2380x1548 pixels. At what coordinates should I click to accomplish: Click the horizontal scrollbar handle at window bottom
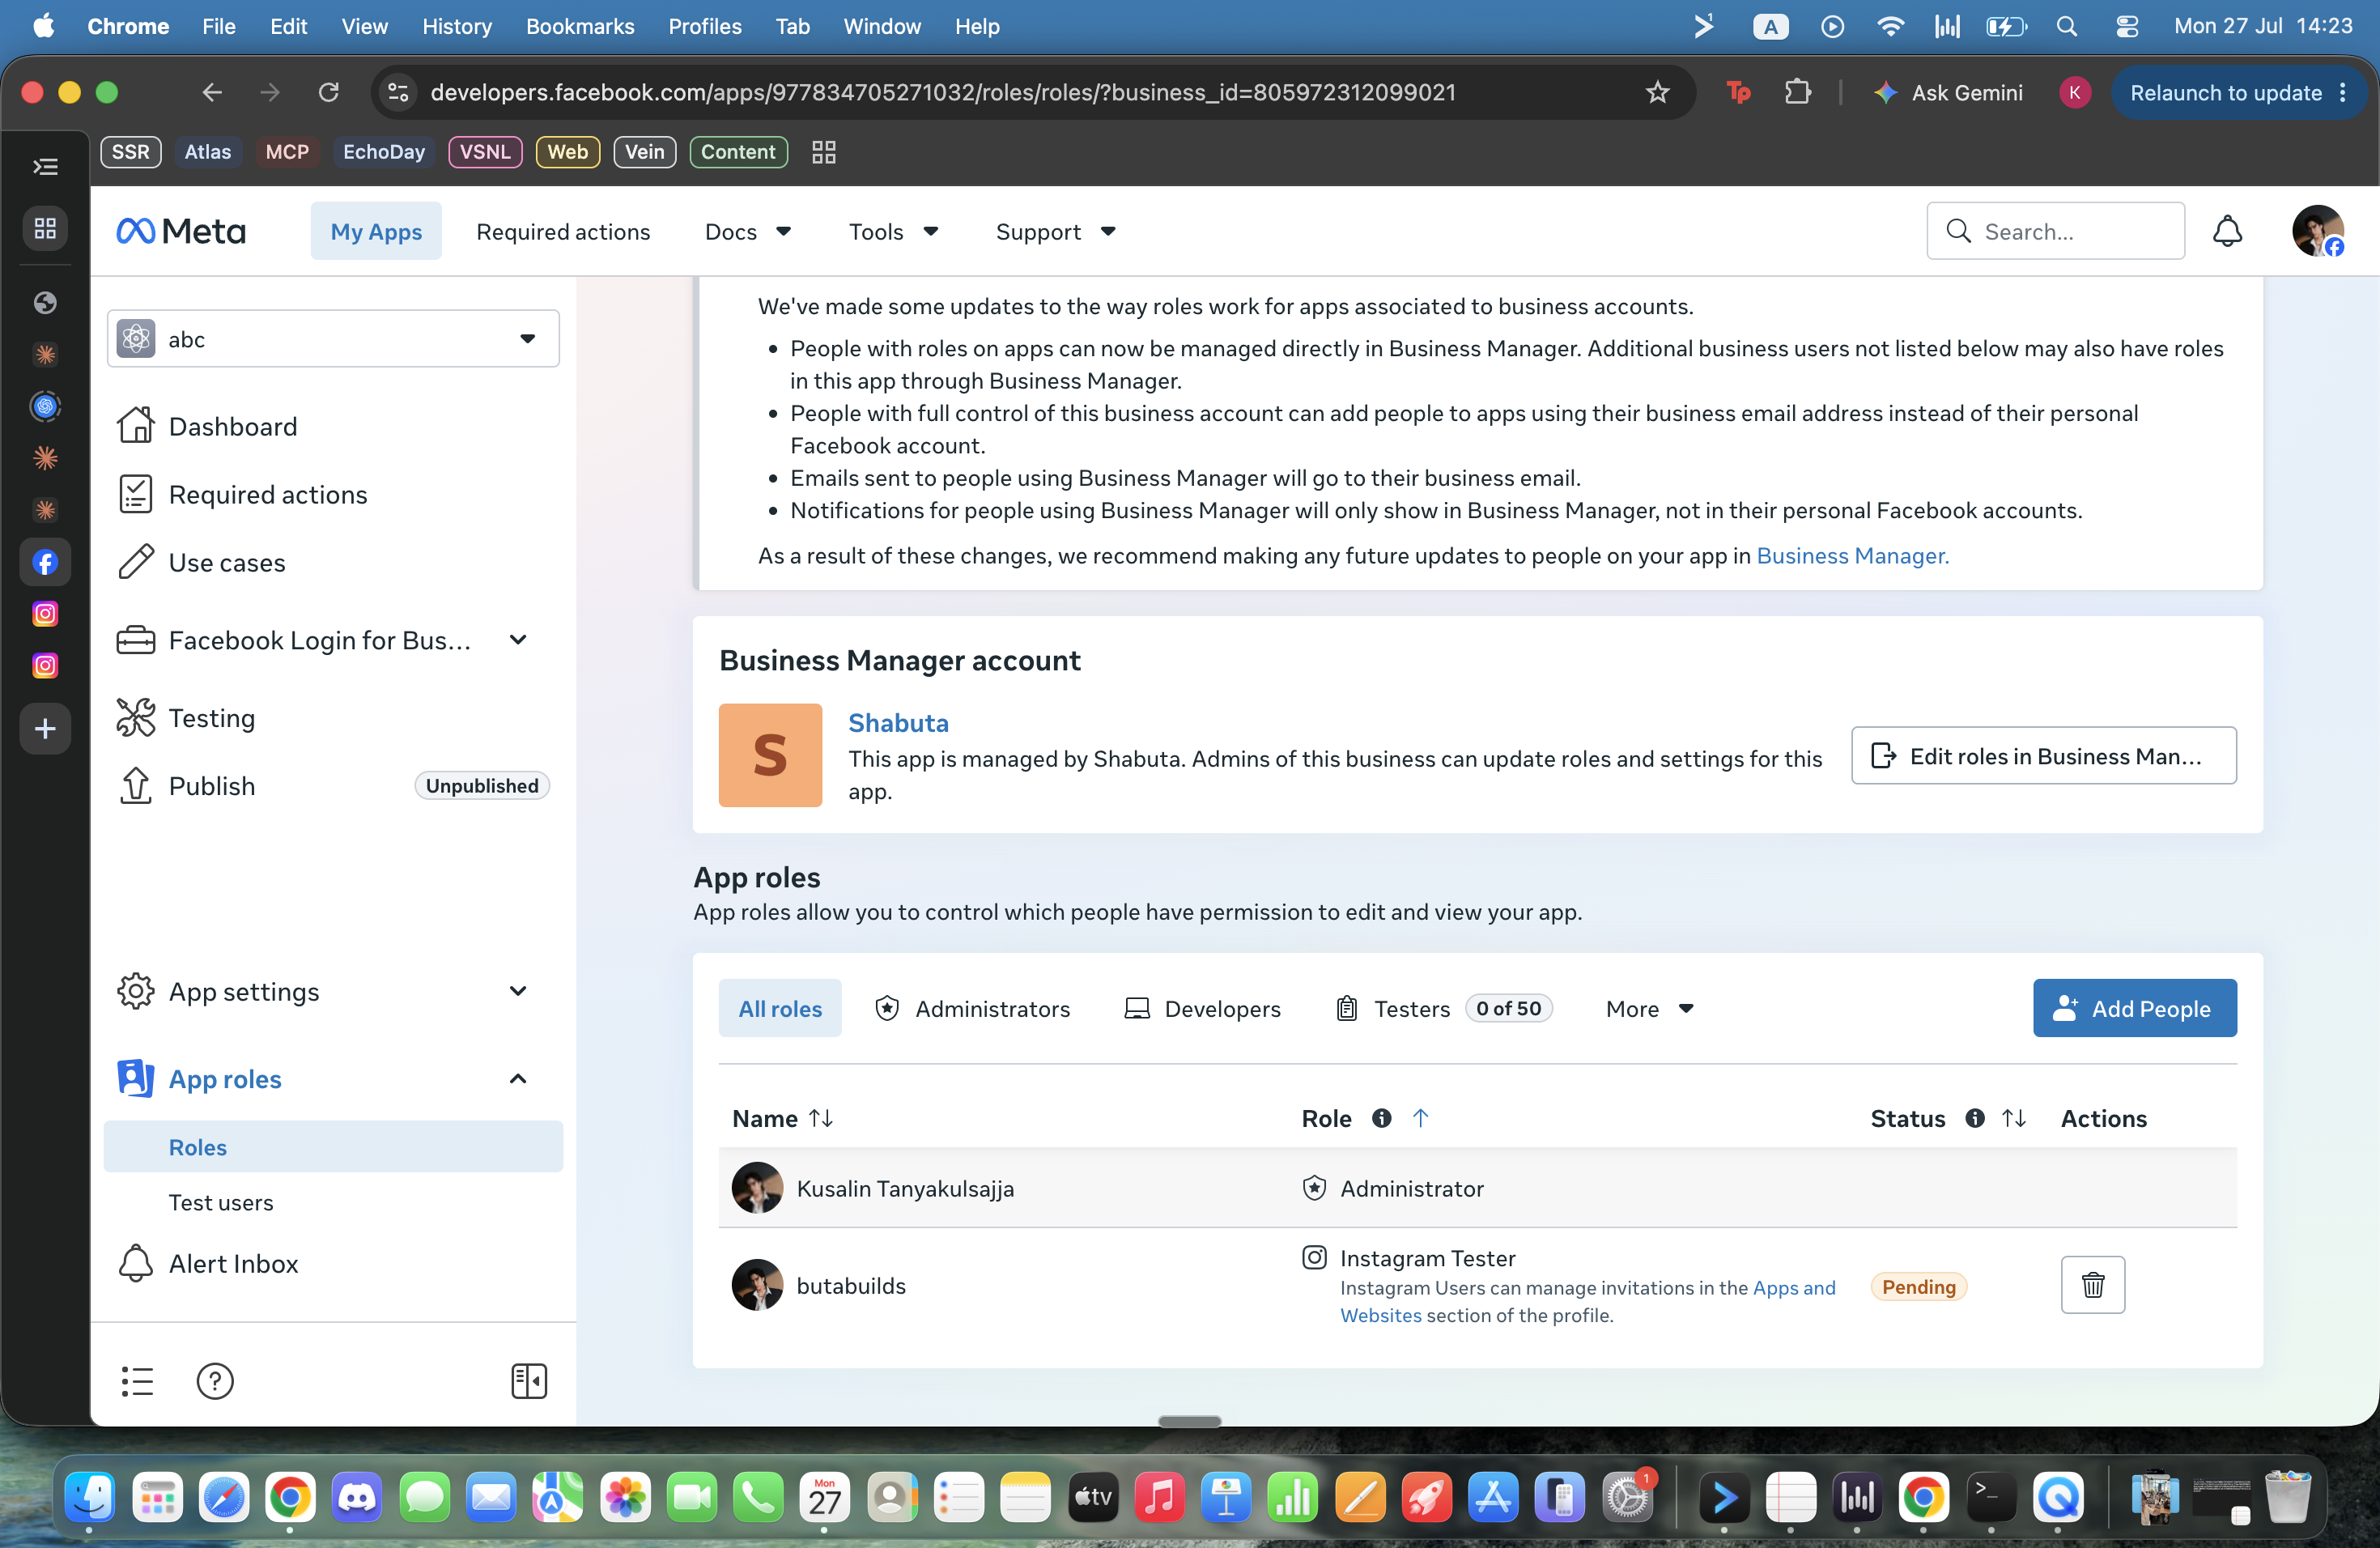[x=1189, y=1420]
